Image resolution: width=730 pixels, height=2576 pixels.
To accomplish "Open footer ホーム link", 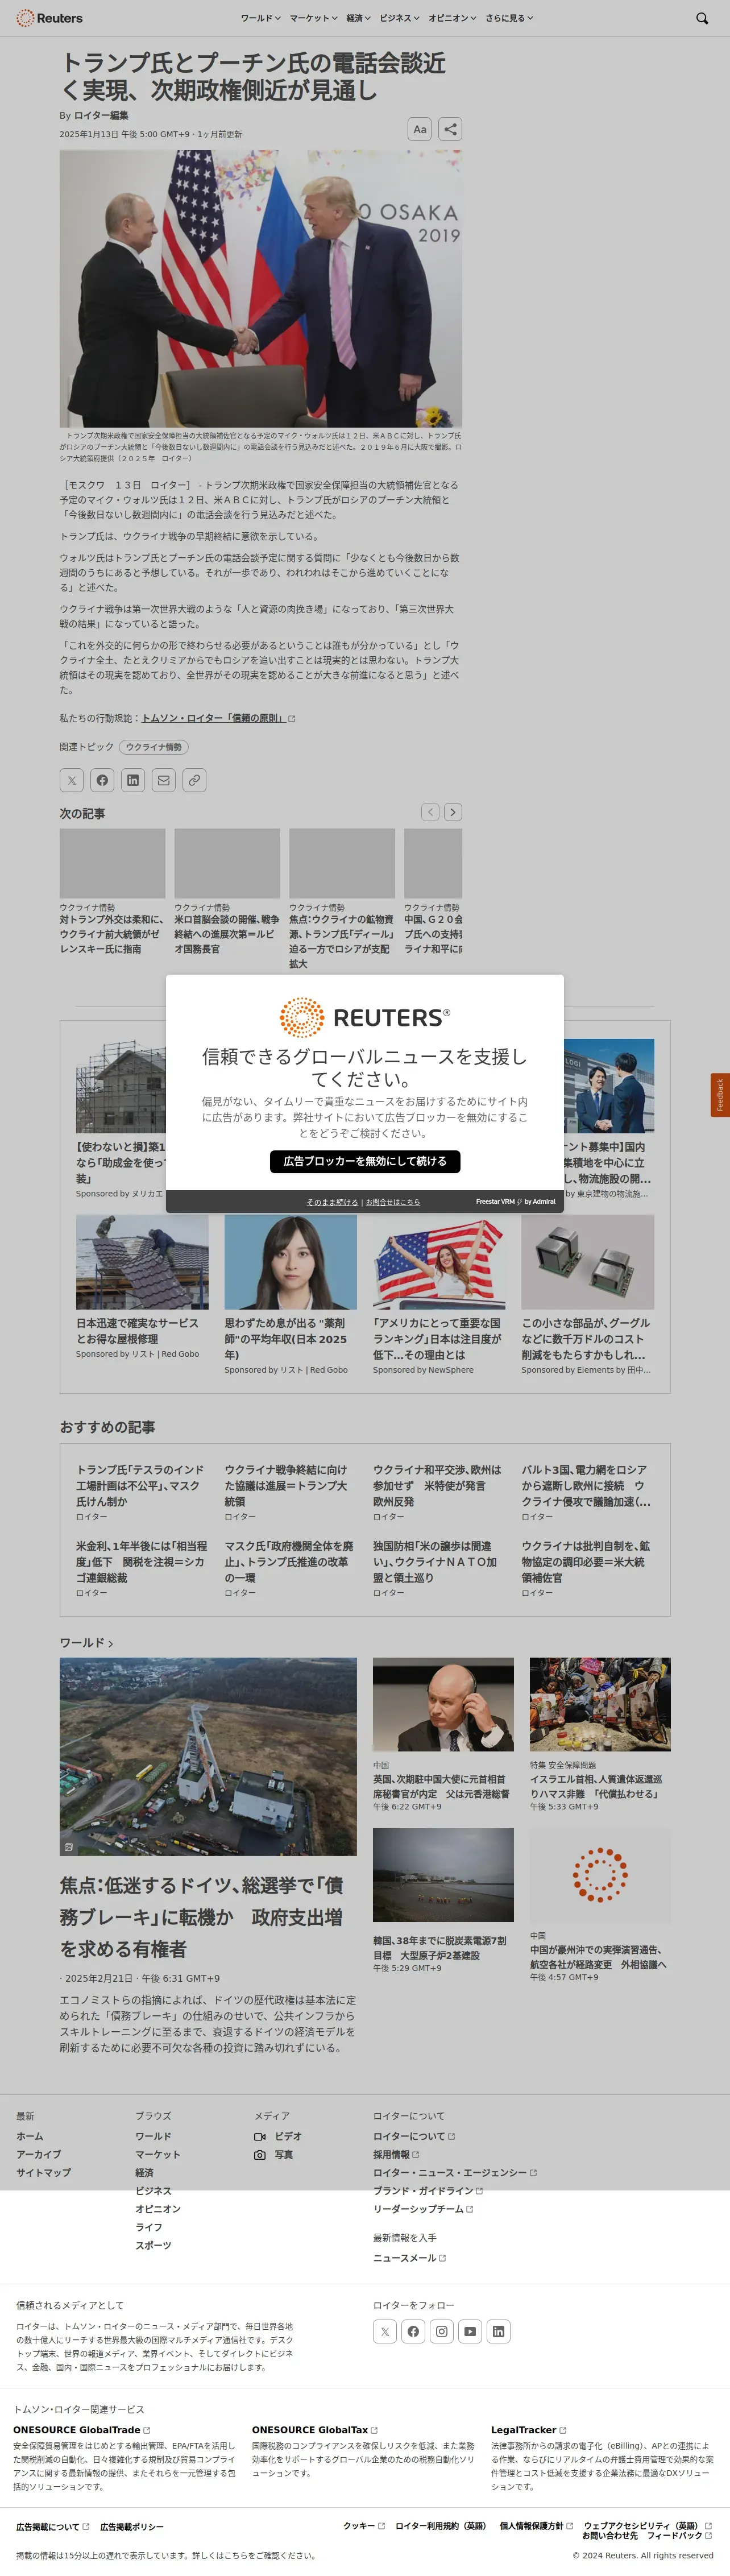I will 30,2136.
